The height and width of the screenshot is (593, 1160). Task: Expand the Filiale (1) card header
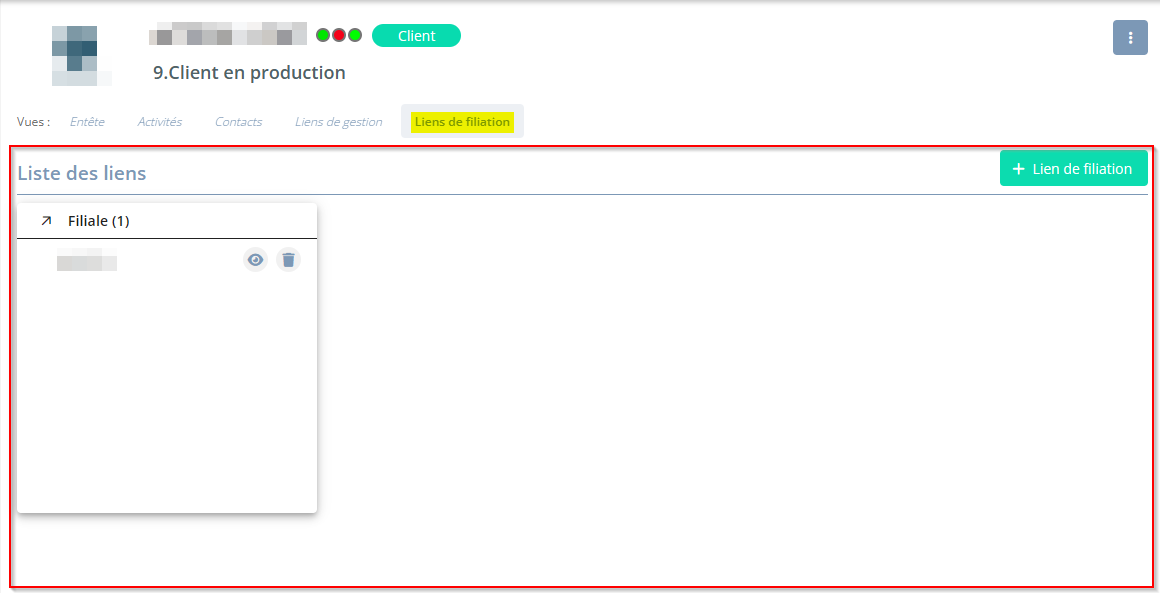pyautogui.click(x=99, y=221)
